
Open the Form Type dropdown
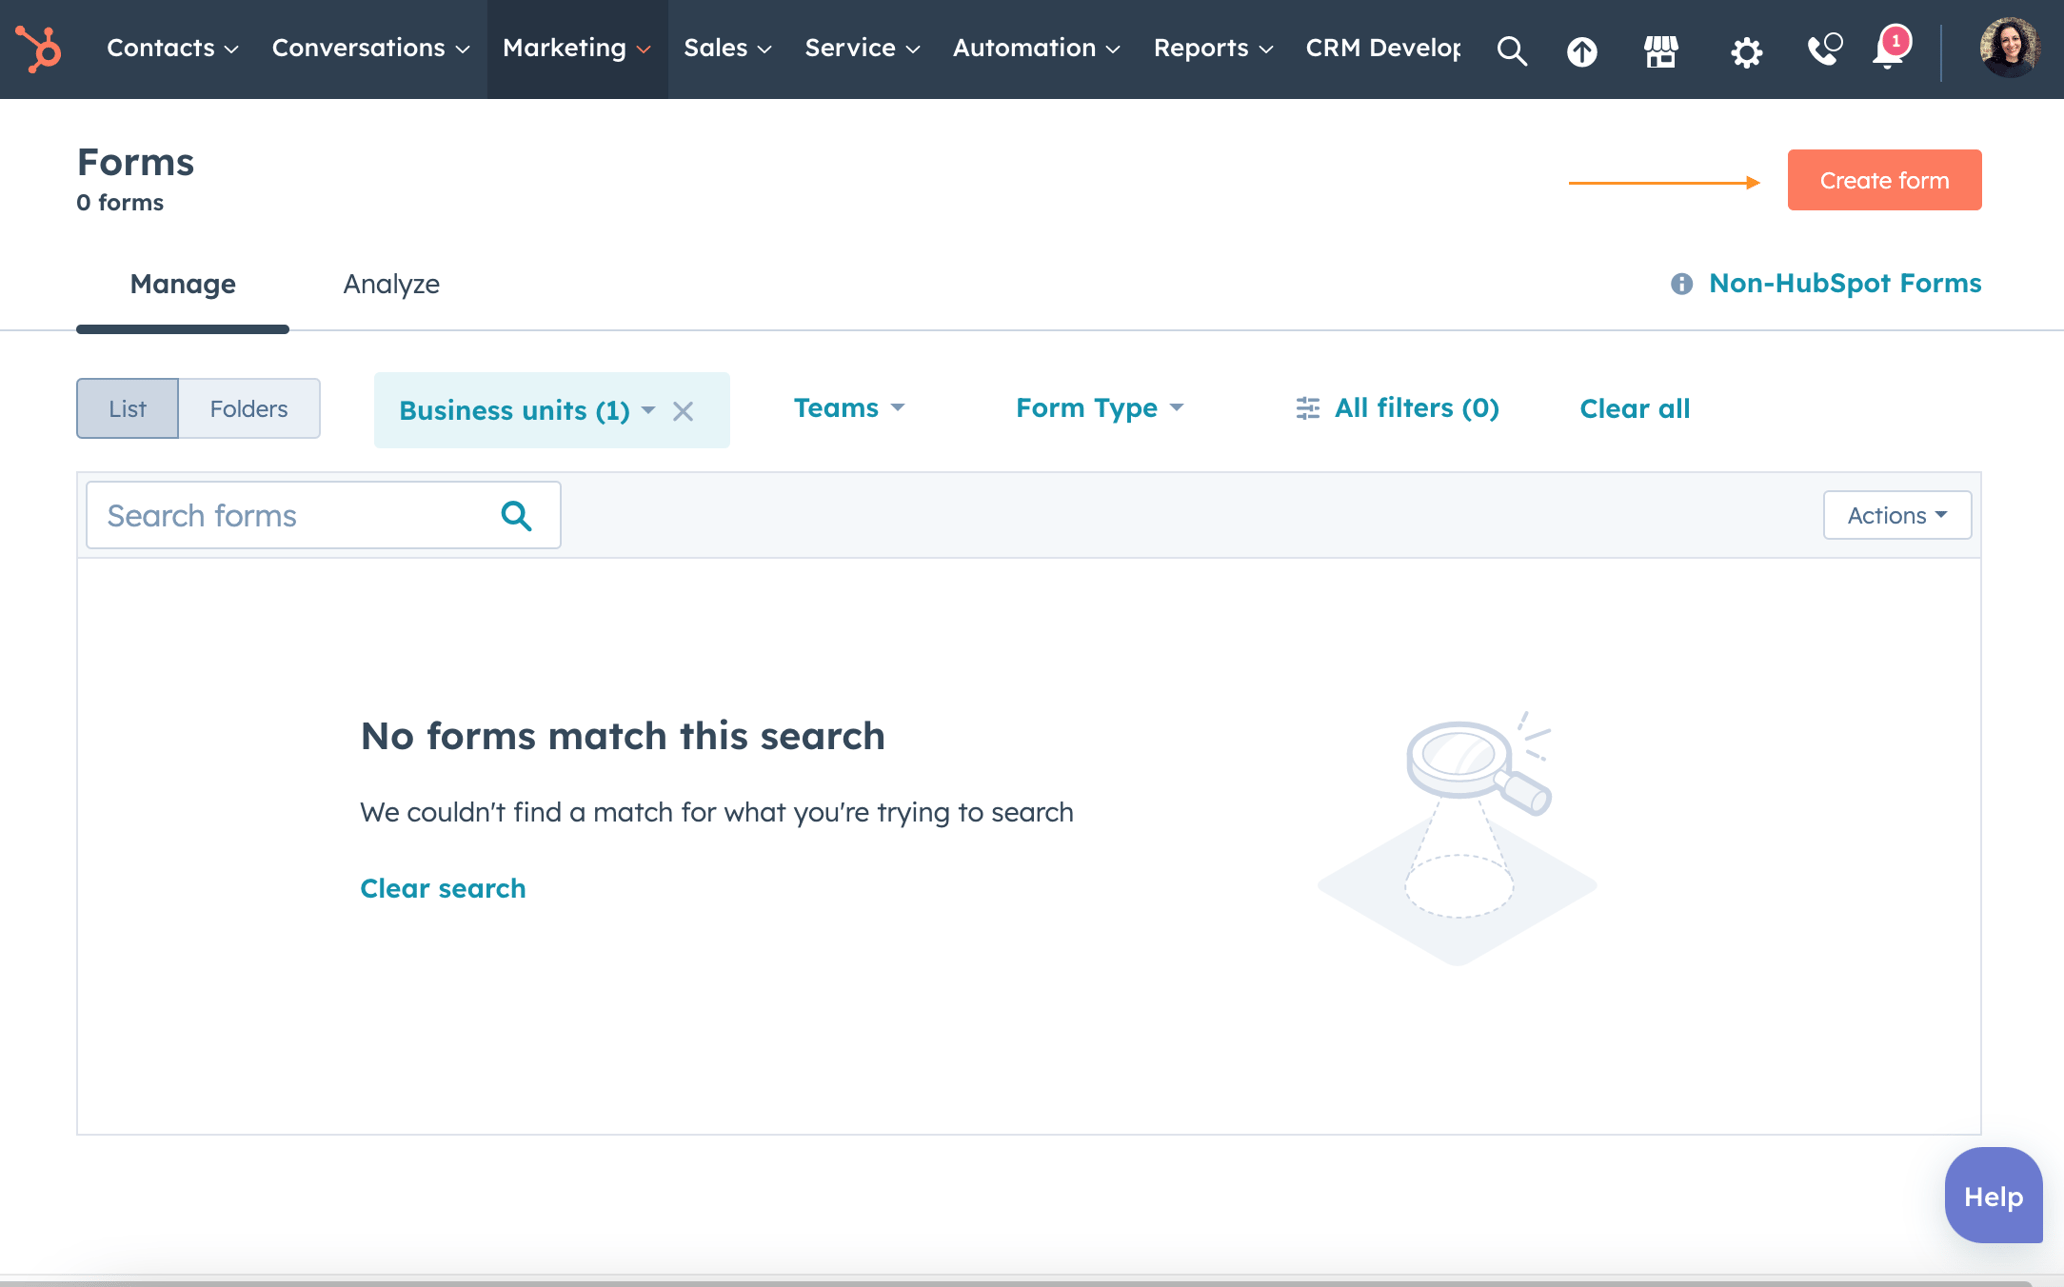click(x=1098, y=408)
